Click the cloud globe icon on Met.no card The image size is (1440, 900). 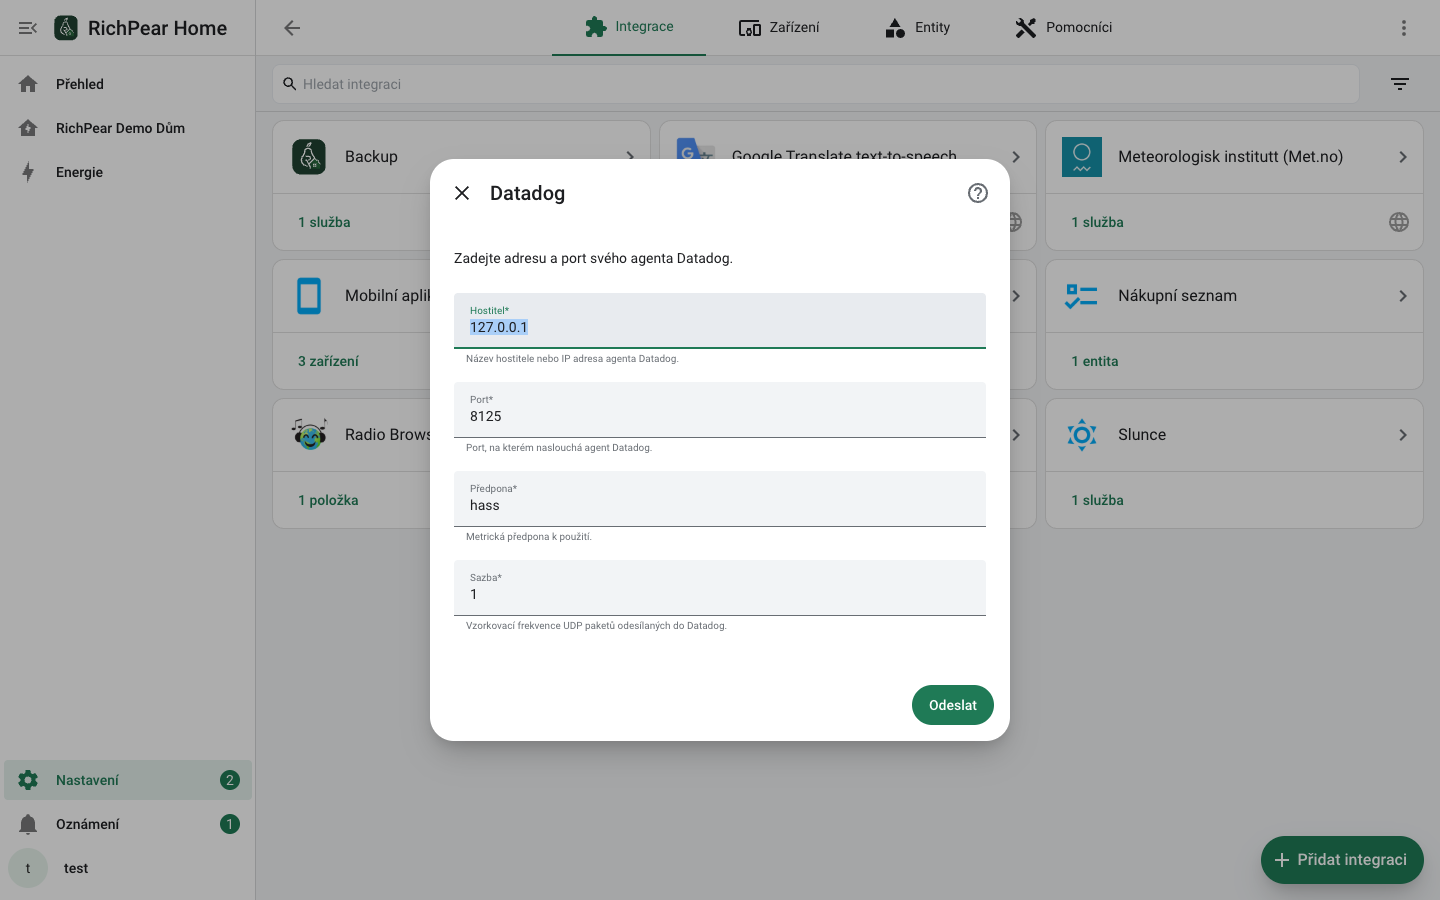[1399, 222]
